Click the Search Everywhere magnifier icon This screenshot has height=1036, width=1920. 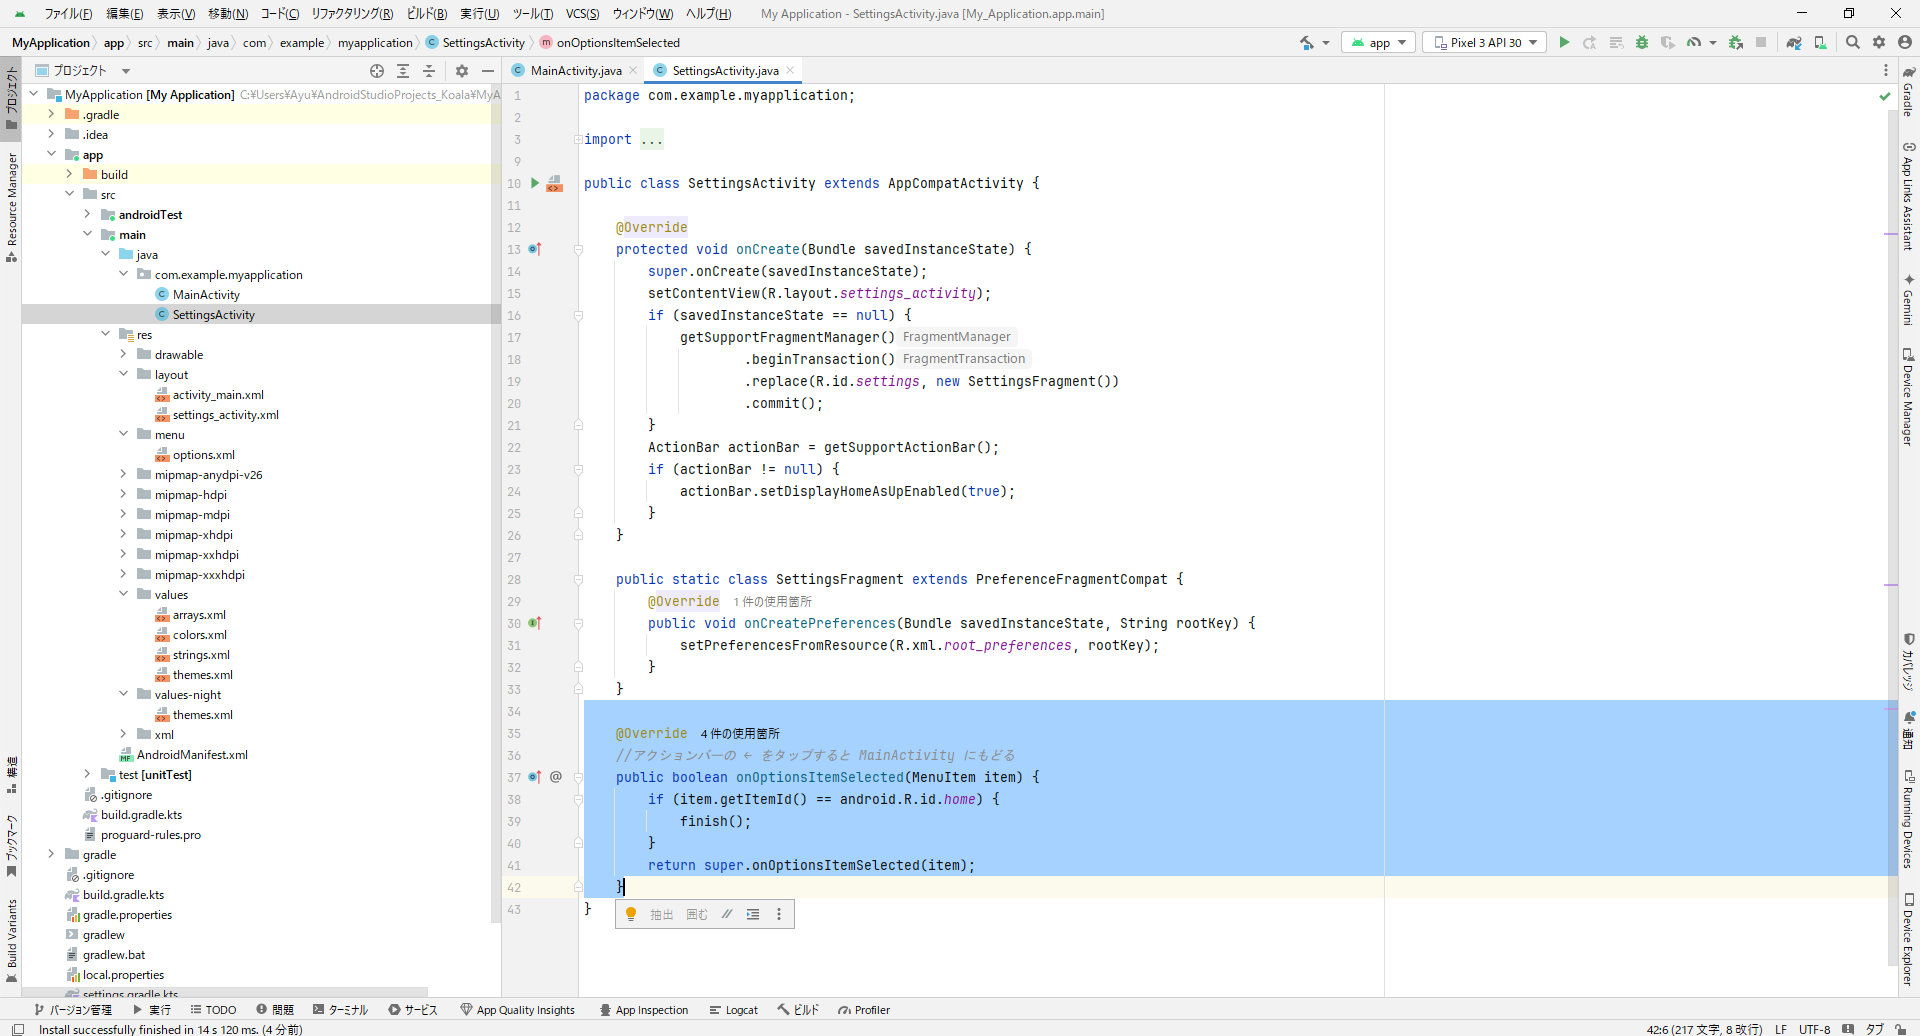pyautogui.click(x=1853, y=42)
